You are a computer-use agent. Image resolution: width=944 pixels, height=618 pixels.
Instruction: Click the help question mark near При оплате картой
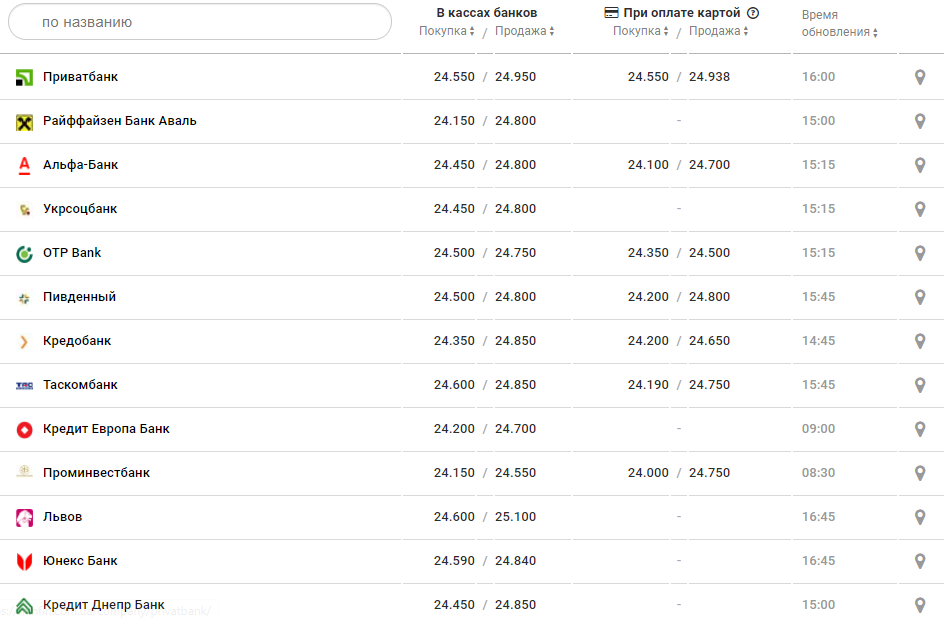[x=753, y=13]
